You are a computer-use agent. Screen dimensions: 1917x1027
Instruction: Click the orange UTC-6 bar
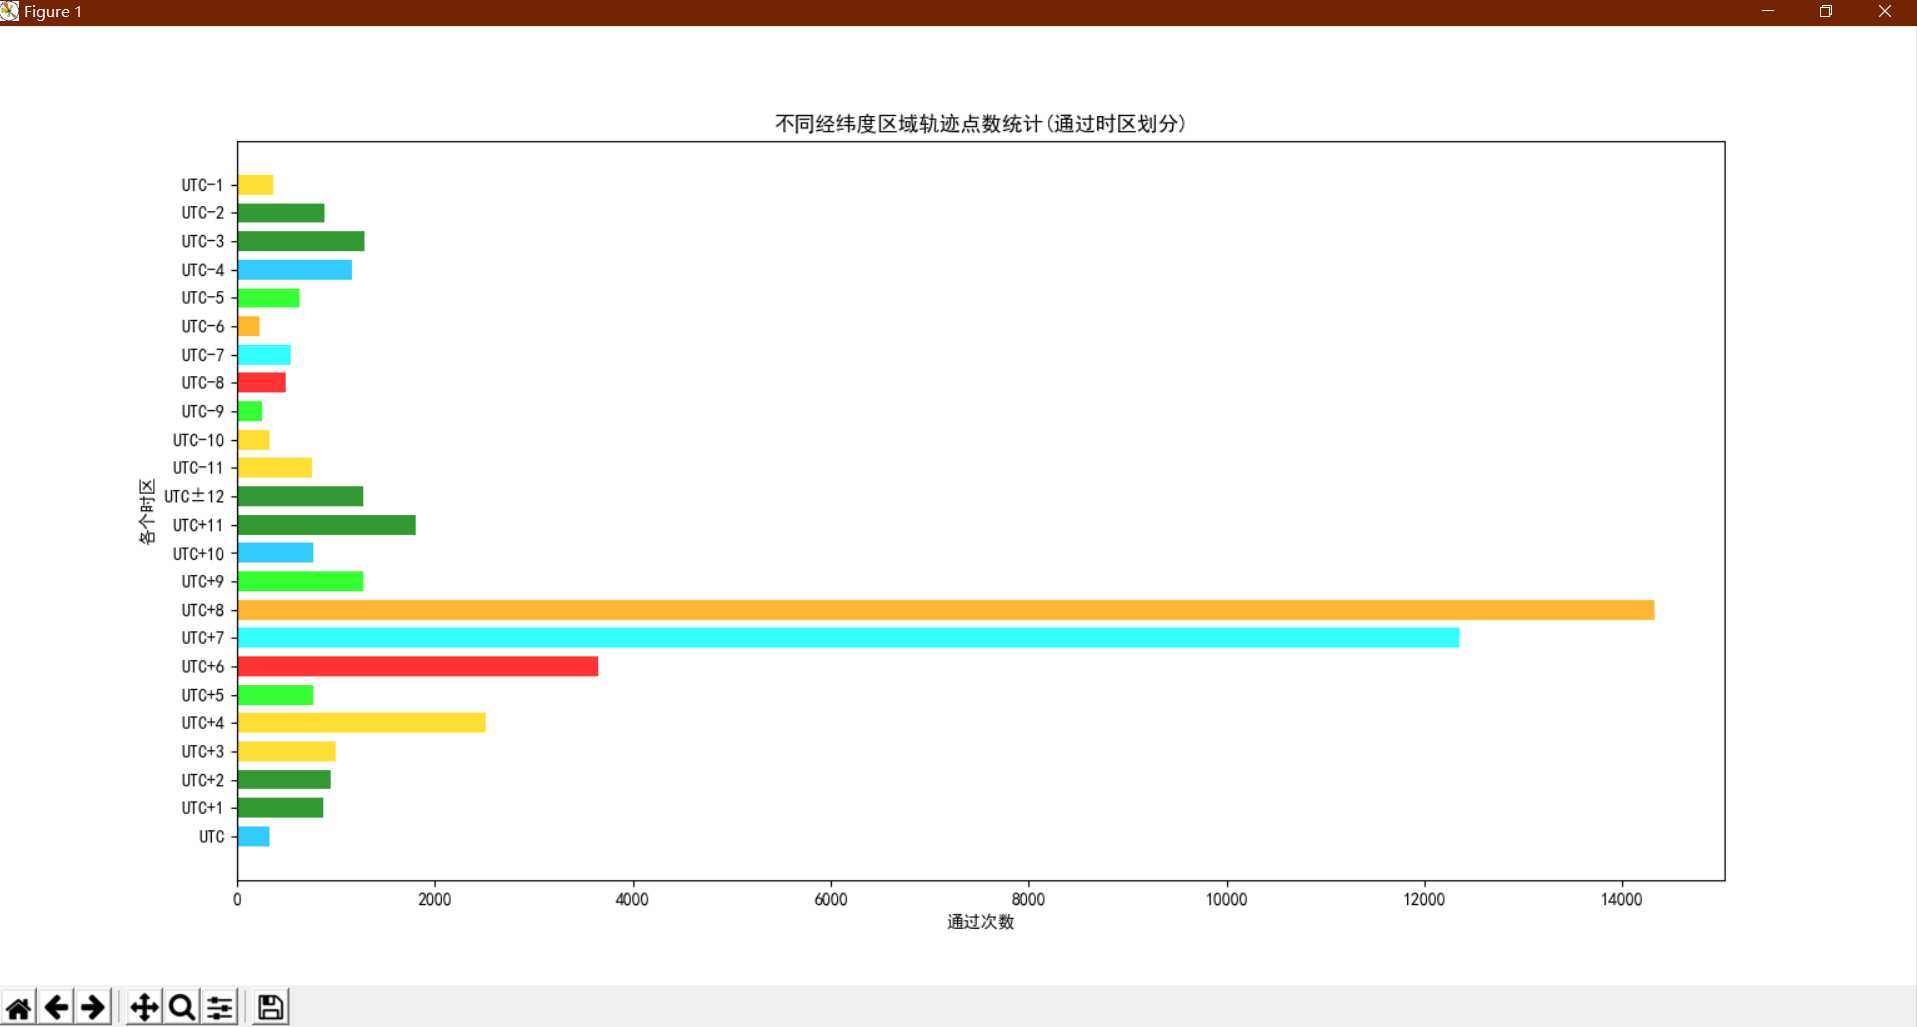249,326
